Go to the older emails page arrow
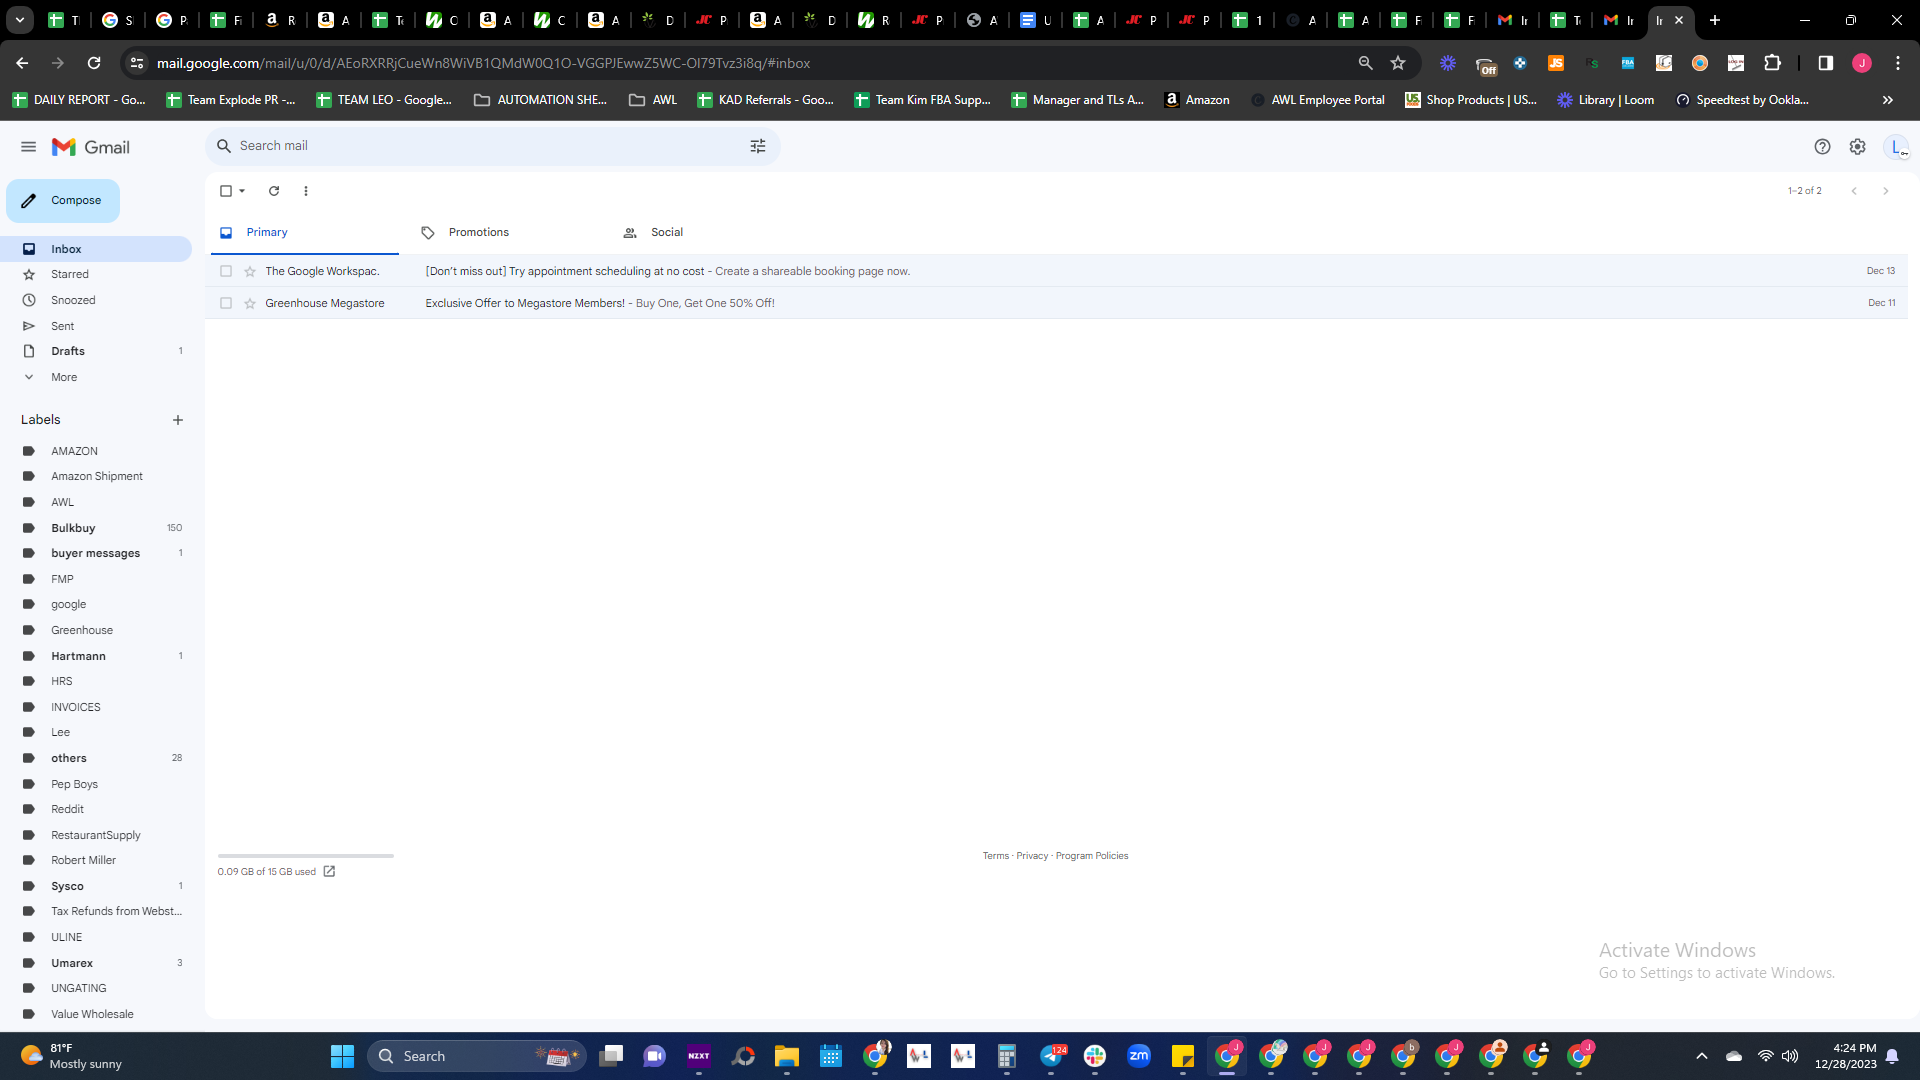 click(1886, 191)
